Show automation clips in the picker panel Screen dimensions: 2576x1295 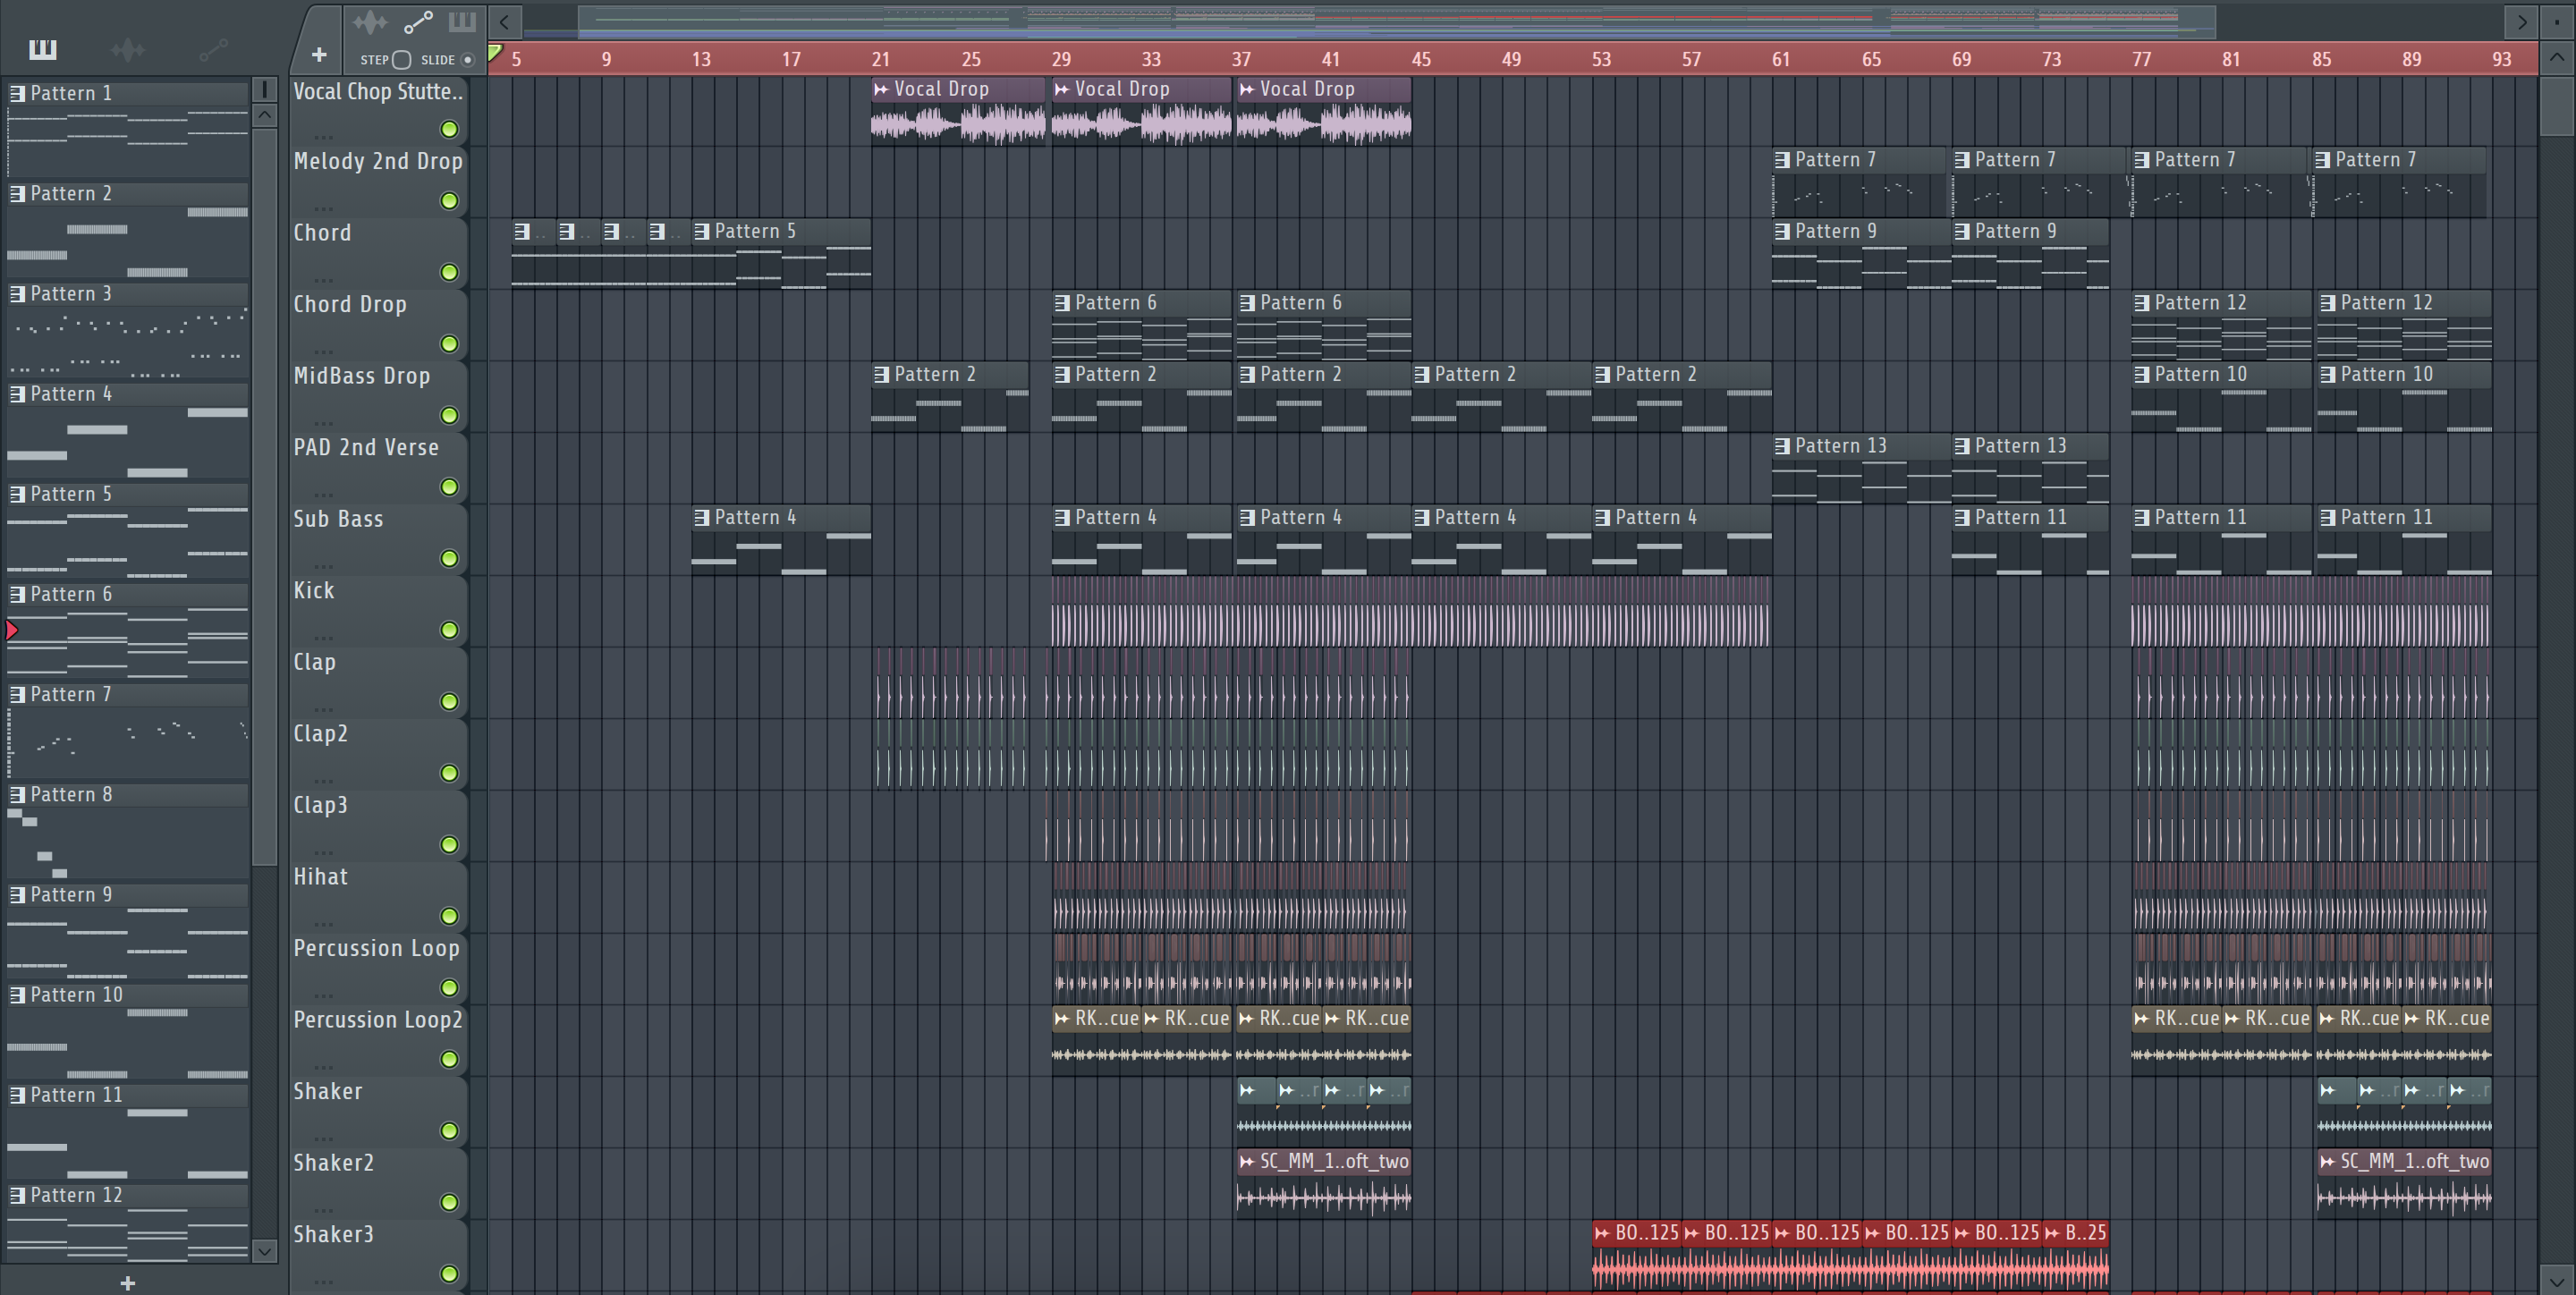tap(213, 49)
